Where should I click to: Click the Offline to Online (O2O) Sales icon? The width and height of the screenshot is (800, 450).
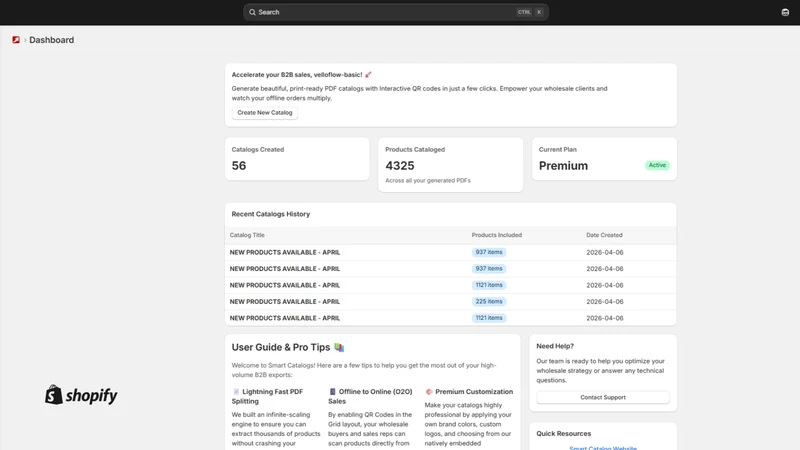(x=332, y=392)
